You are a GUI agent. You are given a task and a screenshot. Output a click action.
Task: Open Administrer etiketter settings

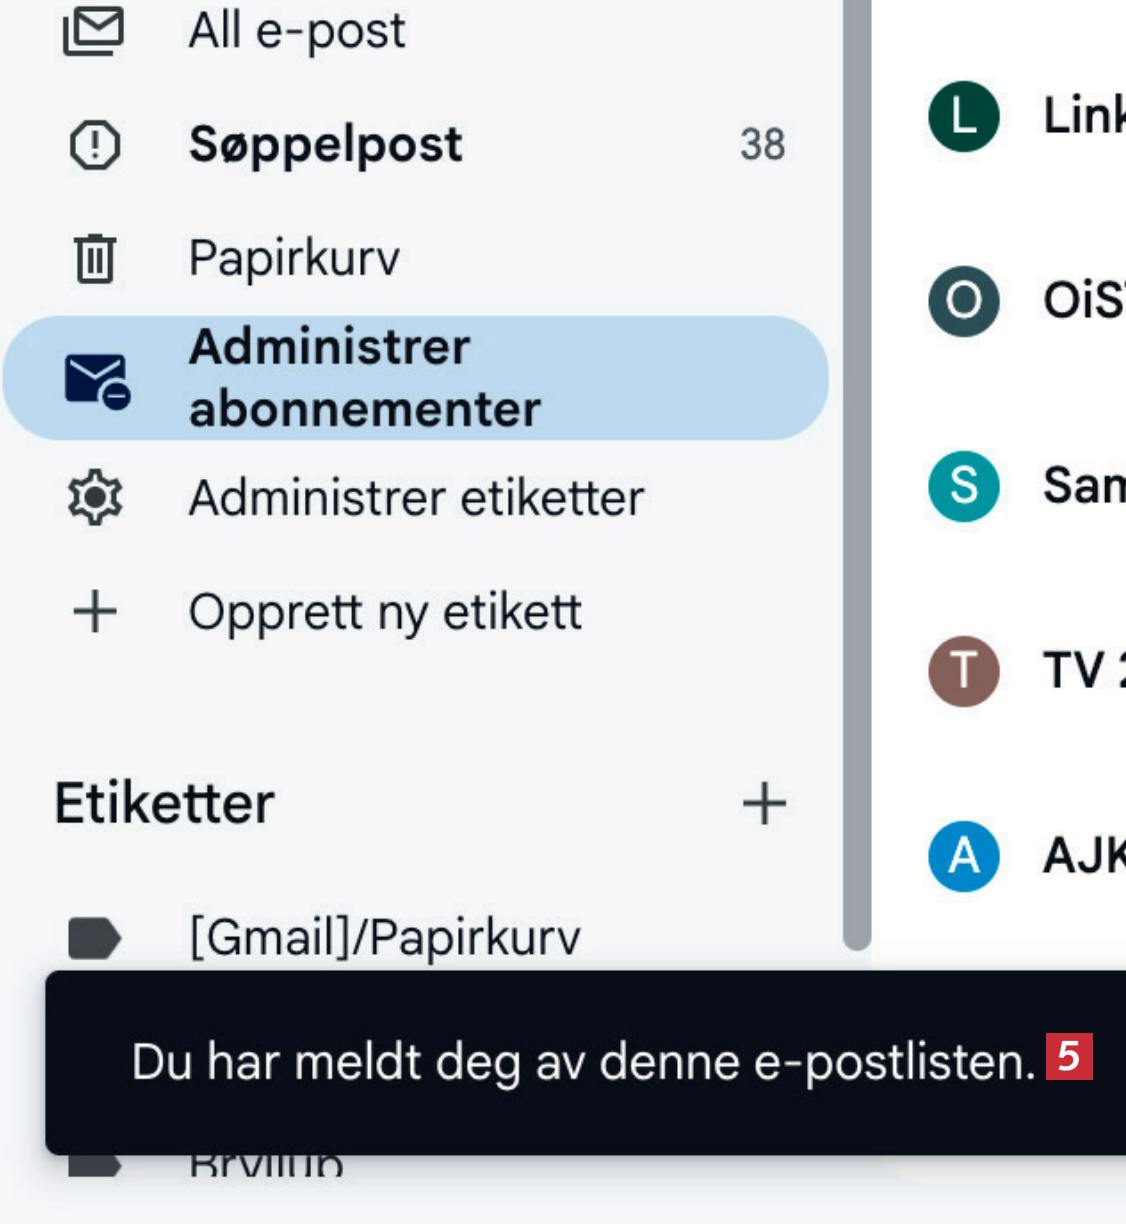tap(416, 498)
